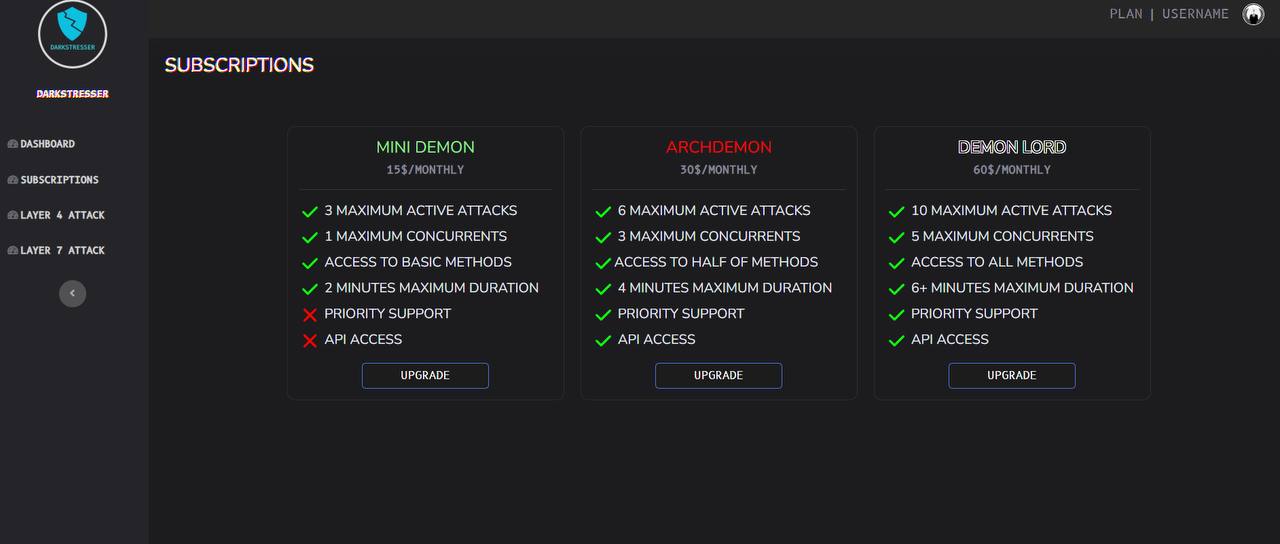
Task: Click check mark beside 3 Maximum Active Attacks
Action: (x=310, y=212)
